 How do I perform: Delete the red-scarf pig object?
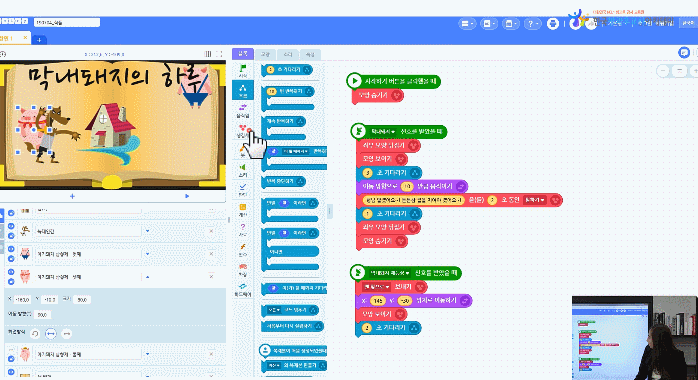[x=211, y=276]
